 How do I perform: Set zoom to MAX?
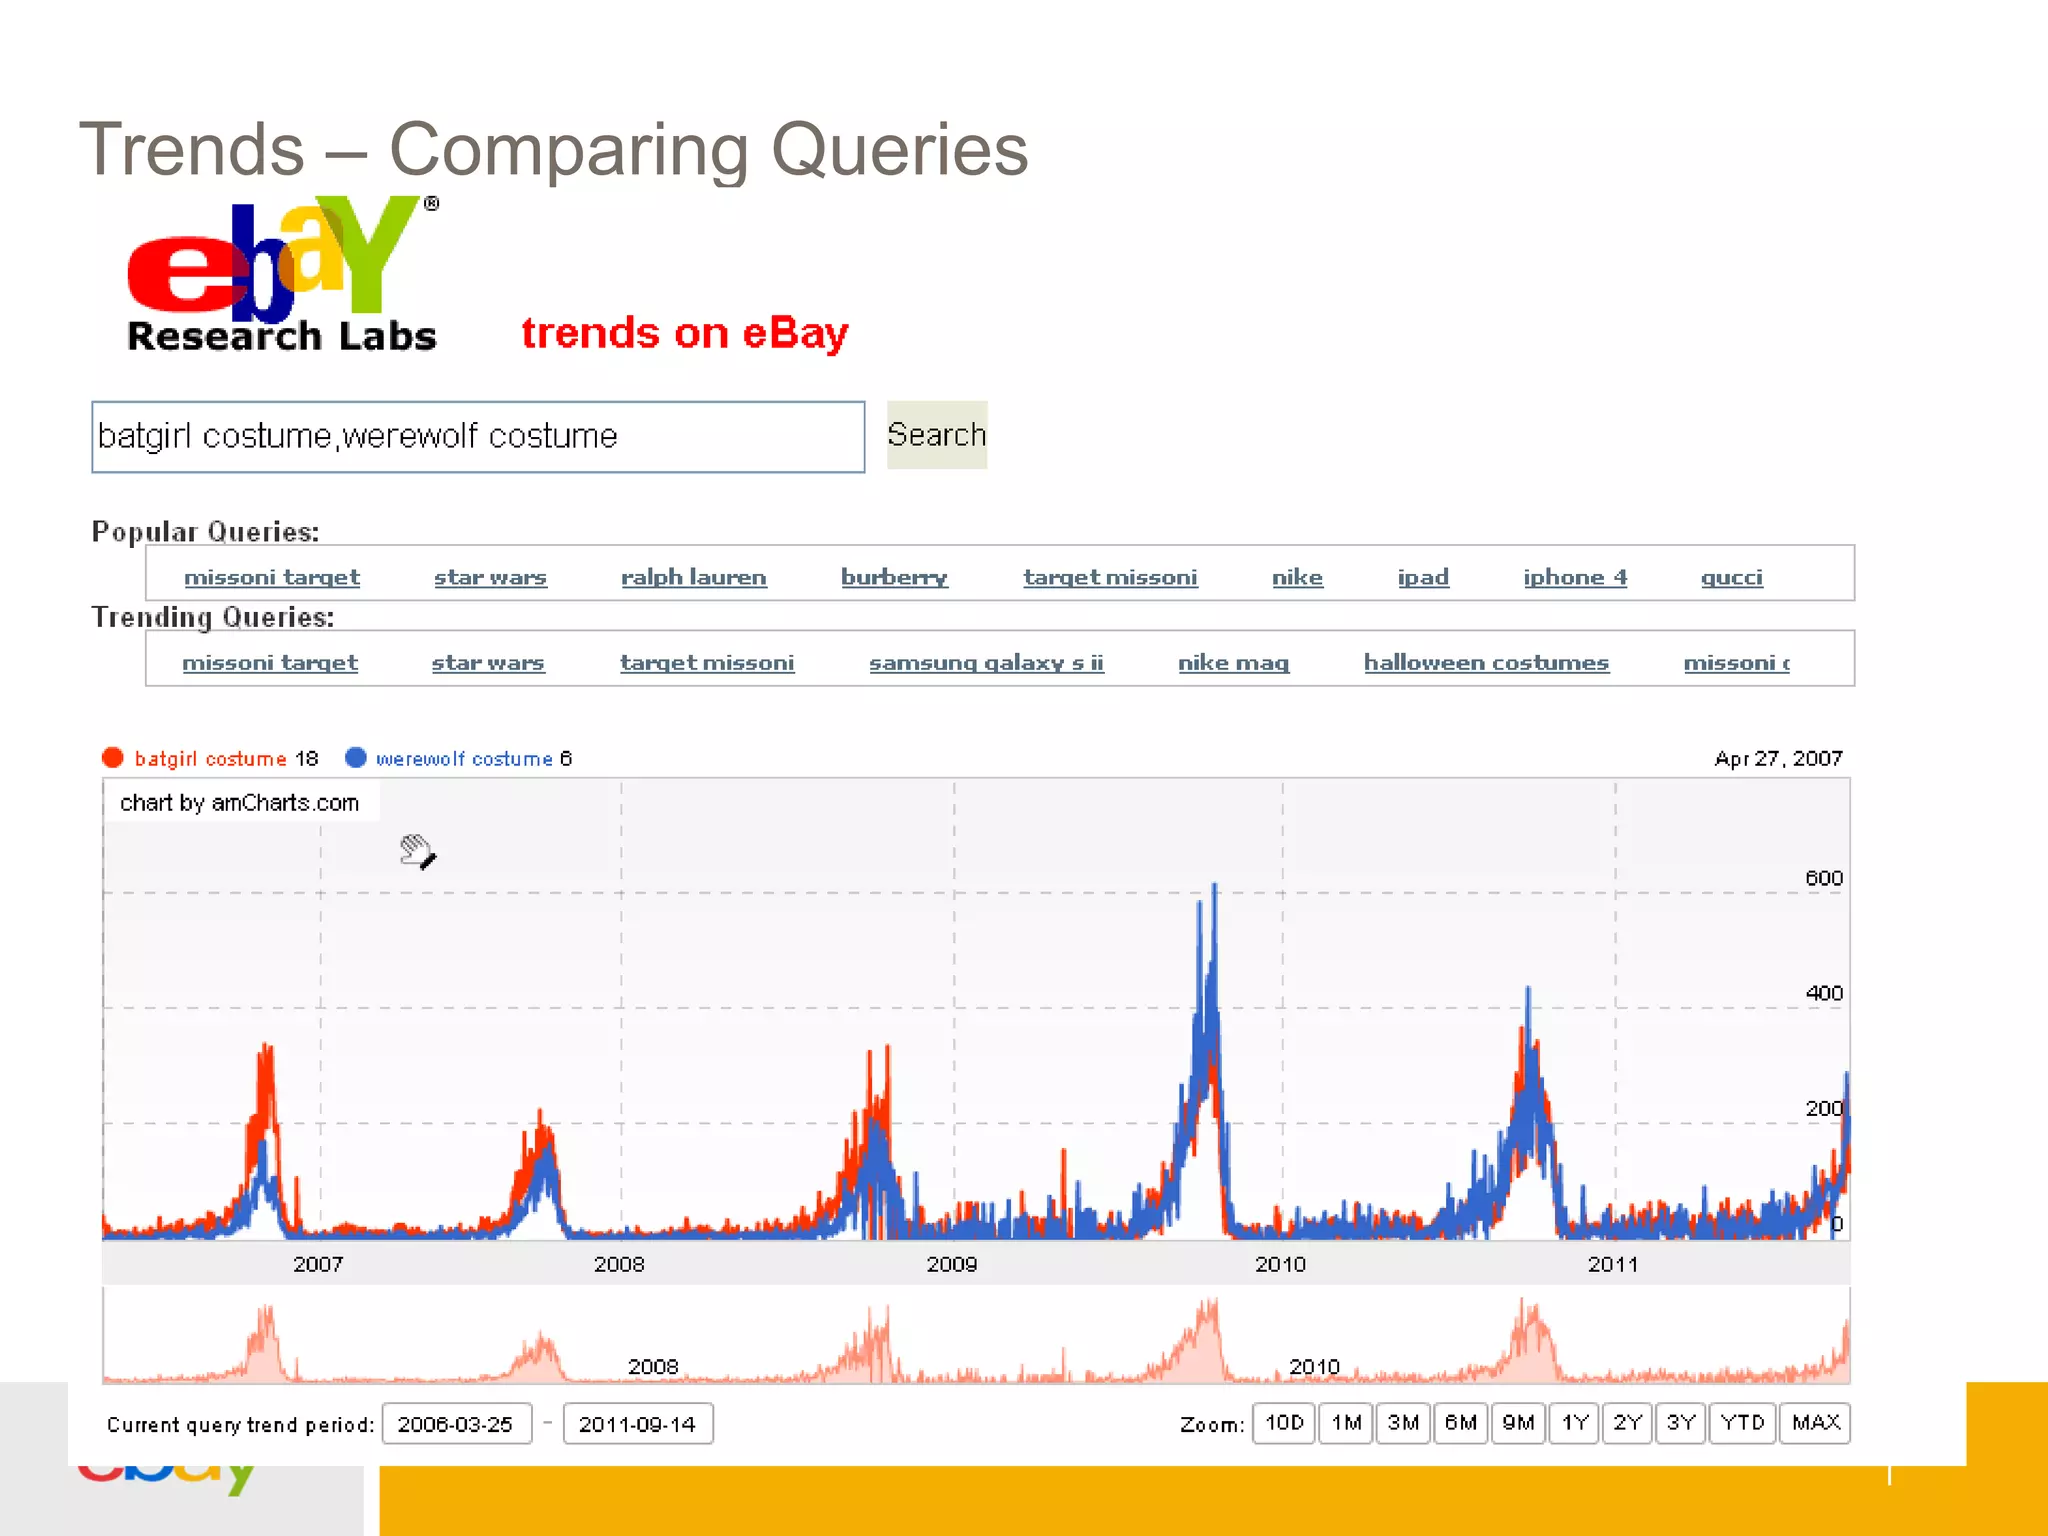[x=1815, y=1423]
